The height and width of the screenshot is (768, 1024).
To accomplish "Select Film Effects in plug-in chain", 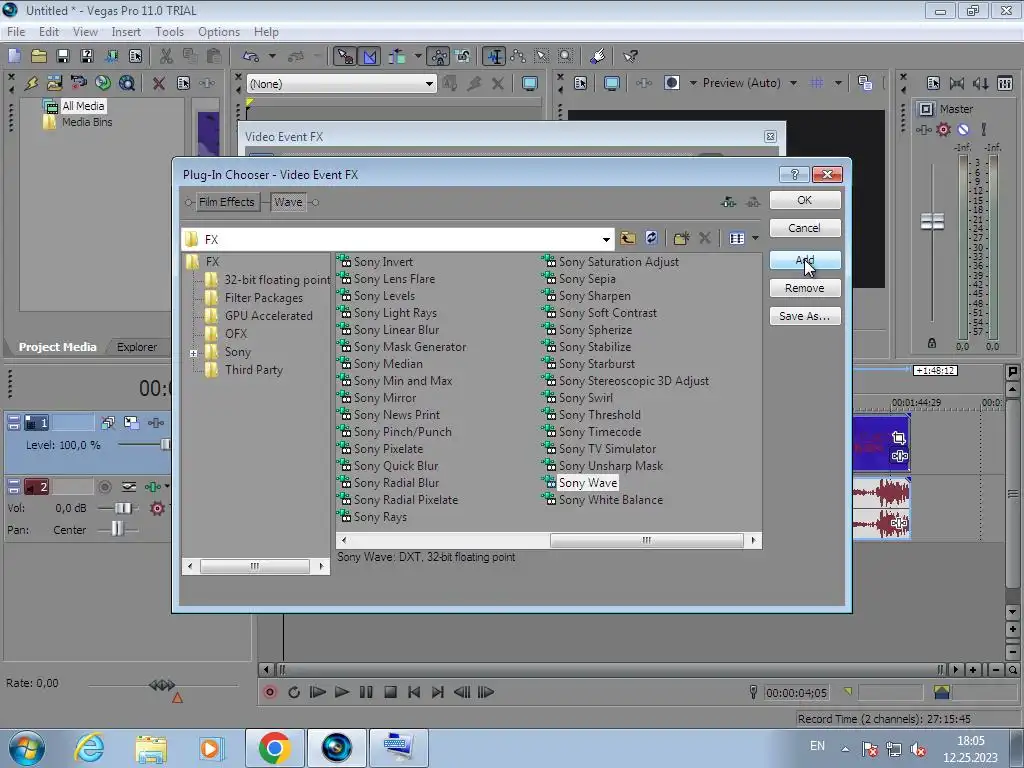I will click(x=227, y=202).
